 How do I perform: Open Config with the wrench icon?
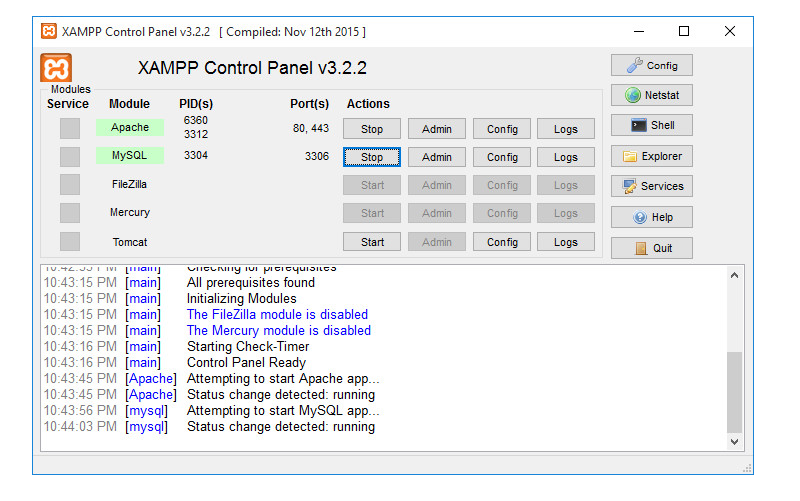(651, 65)
